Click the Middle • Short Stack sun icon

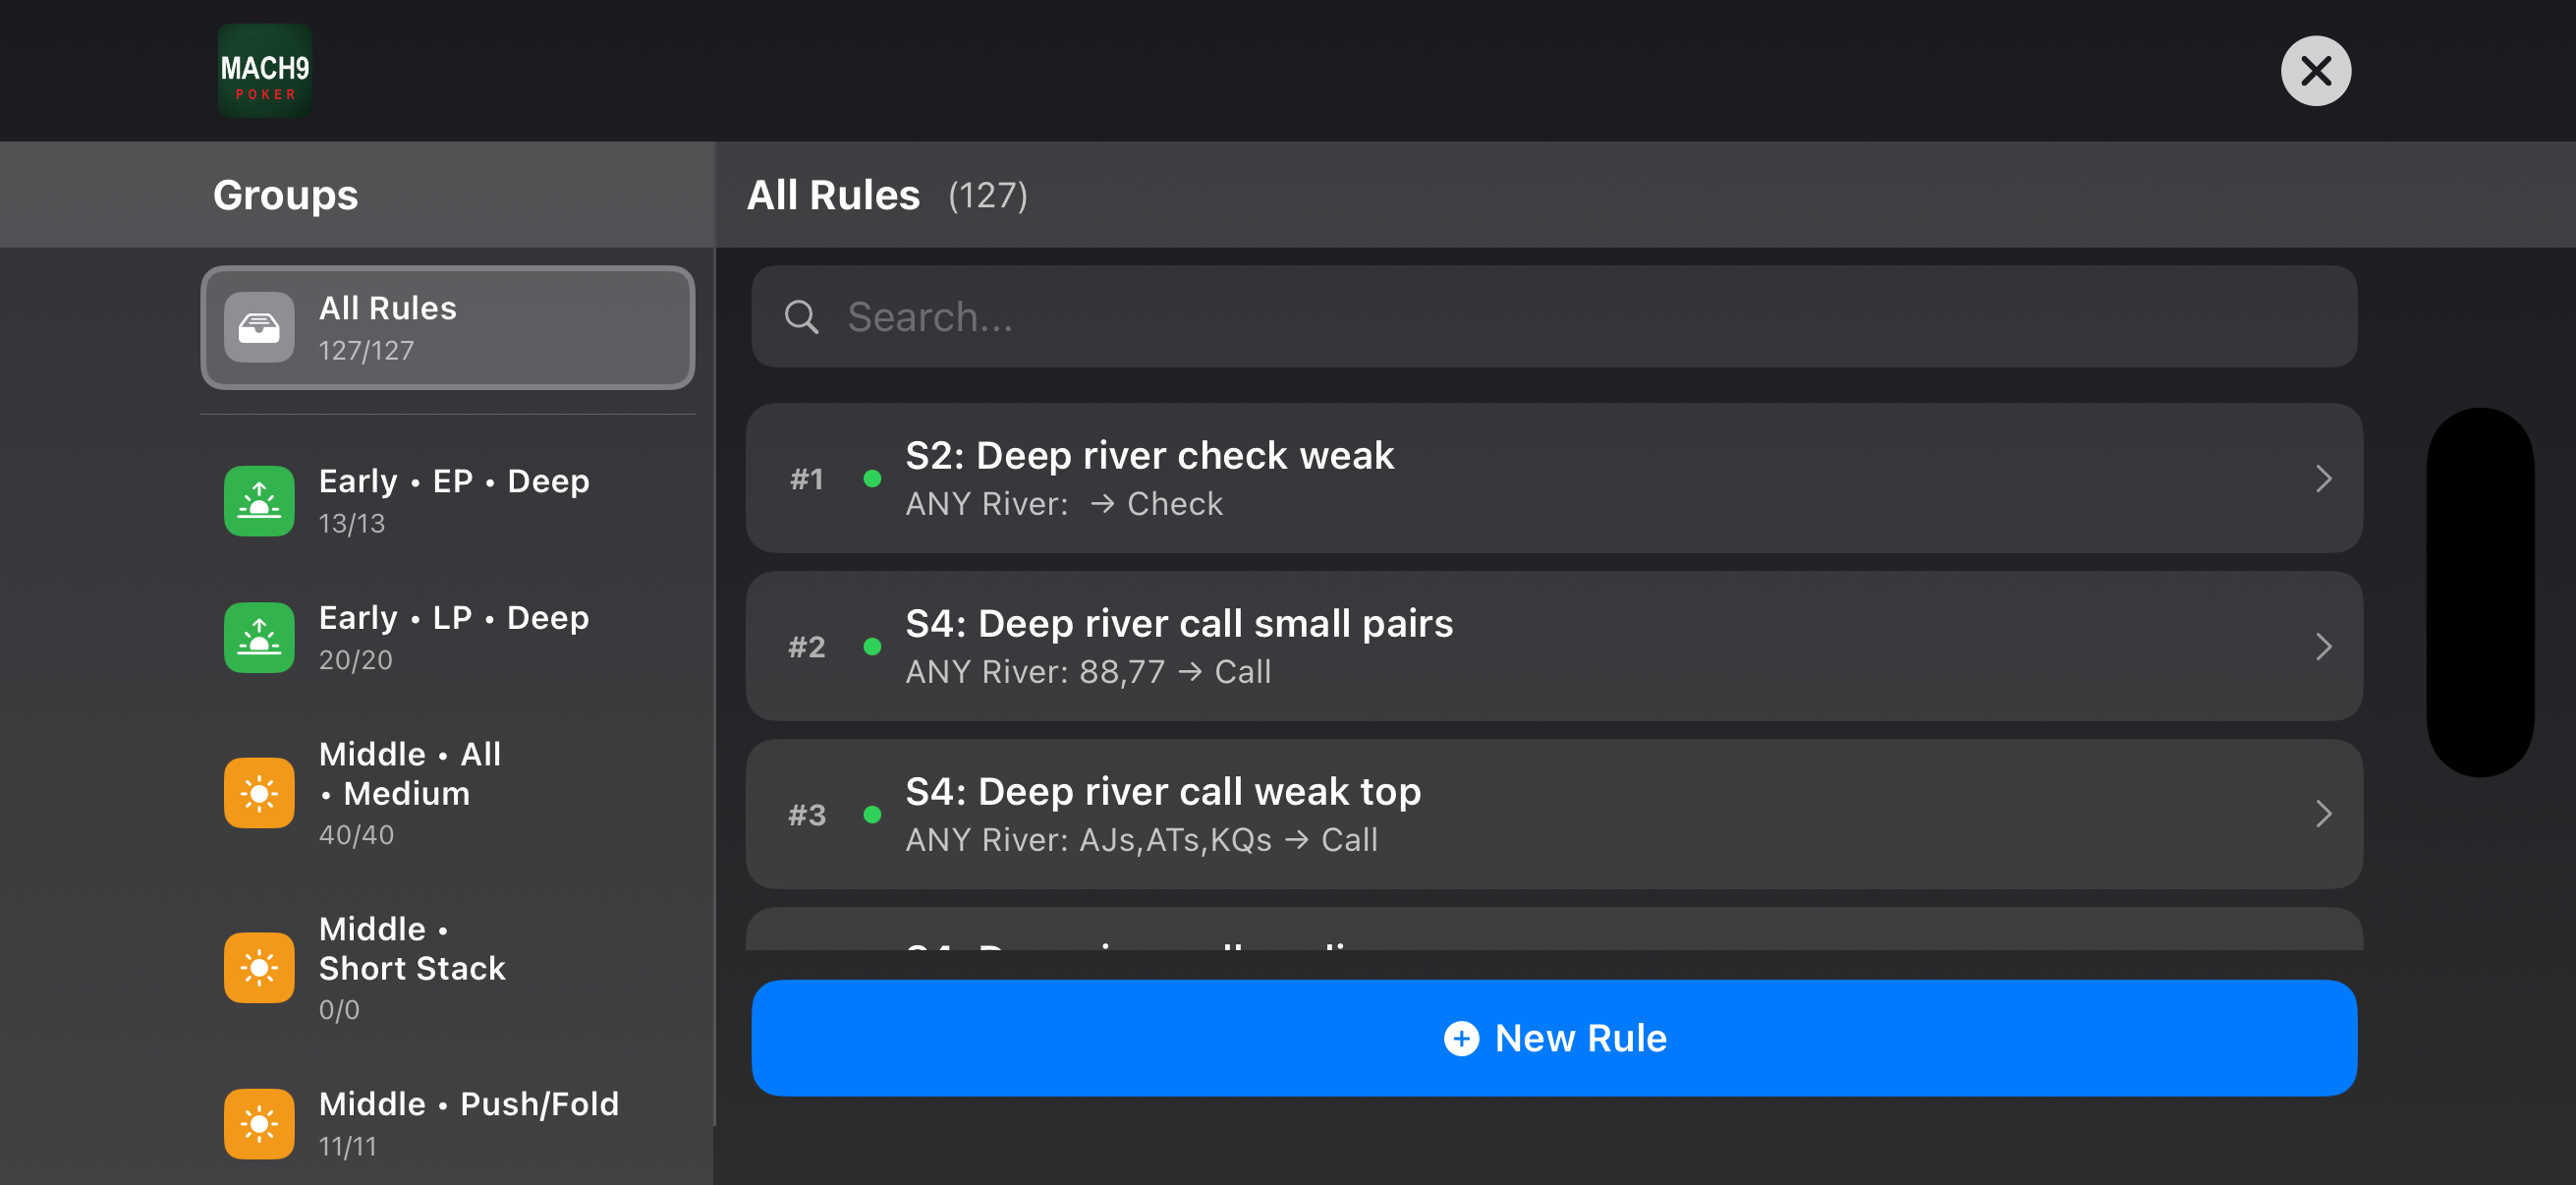(259, 966)
